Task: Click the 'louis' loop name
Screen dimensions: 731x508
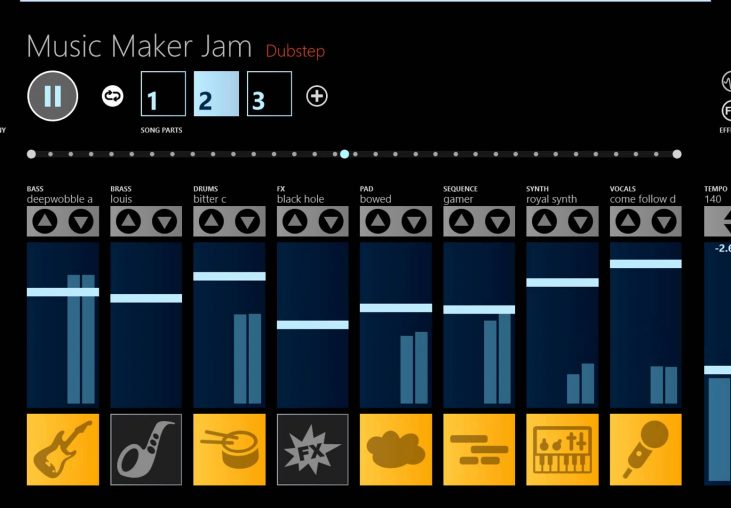Action: click(x=121, y=199)
